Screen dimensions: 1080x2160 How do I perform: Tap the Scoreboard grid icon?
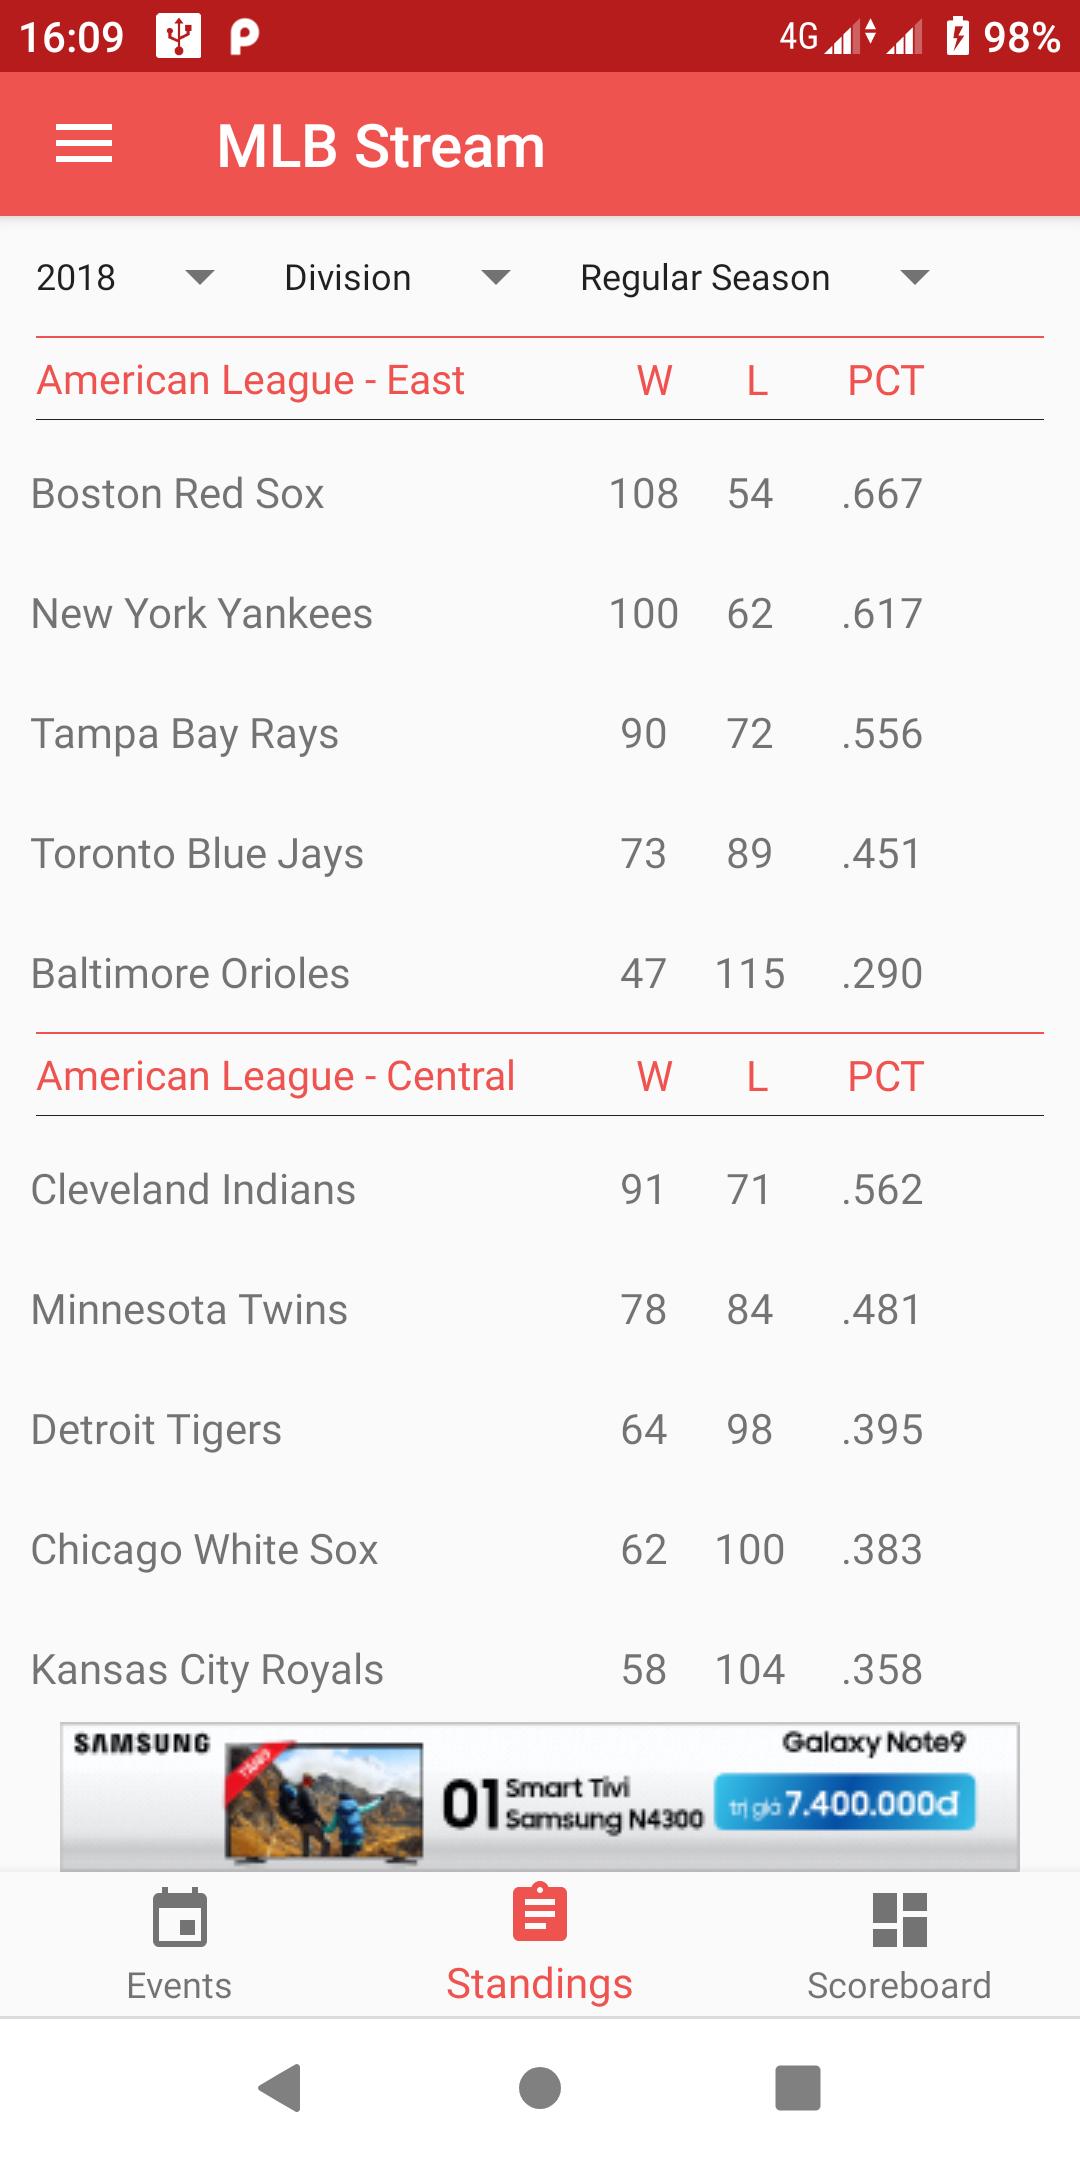click(x=900, y=1919)
